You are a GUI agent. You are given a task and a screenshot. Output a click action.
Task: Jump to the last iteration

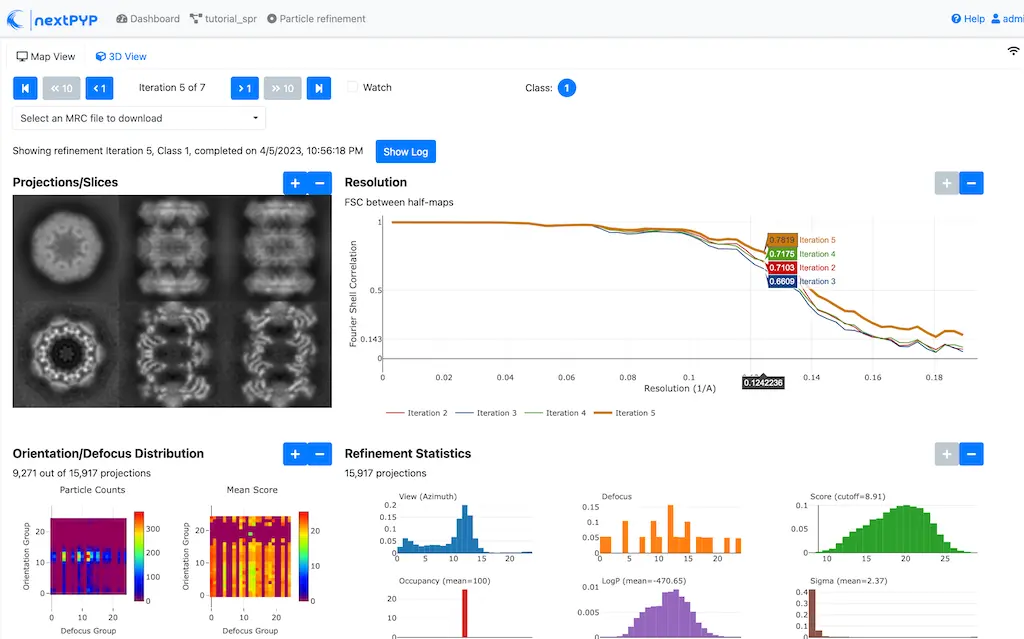coord(318,88)
